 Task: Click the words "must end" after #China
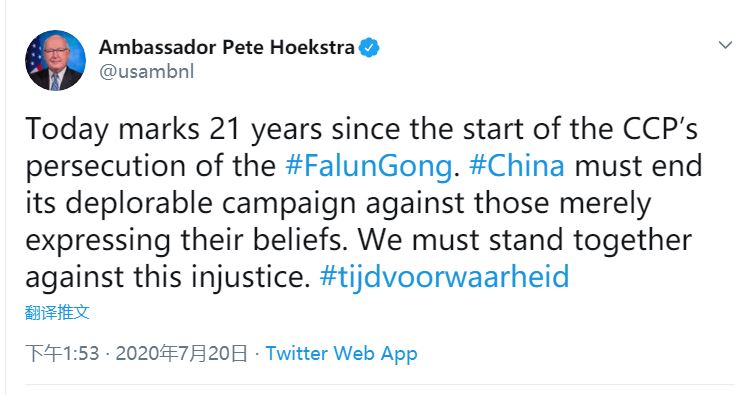coord(638,166)
